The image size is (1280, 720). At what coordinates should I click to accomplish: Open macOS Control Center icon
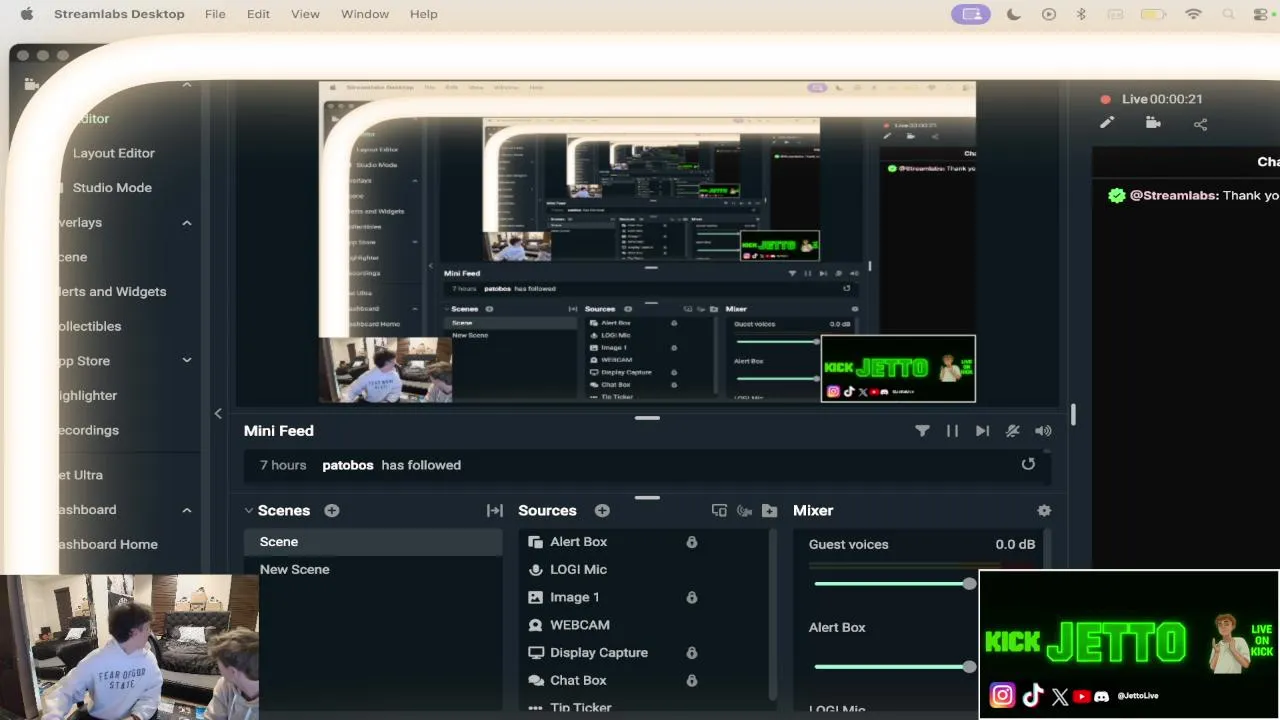coord(1260,14)
